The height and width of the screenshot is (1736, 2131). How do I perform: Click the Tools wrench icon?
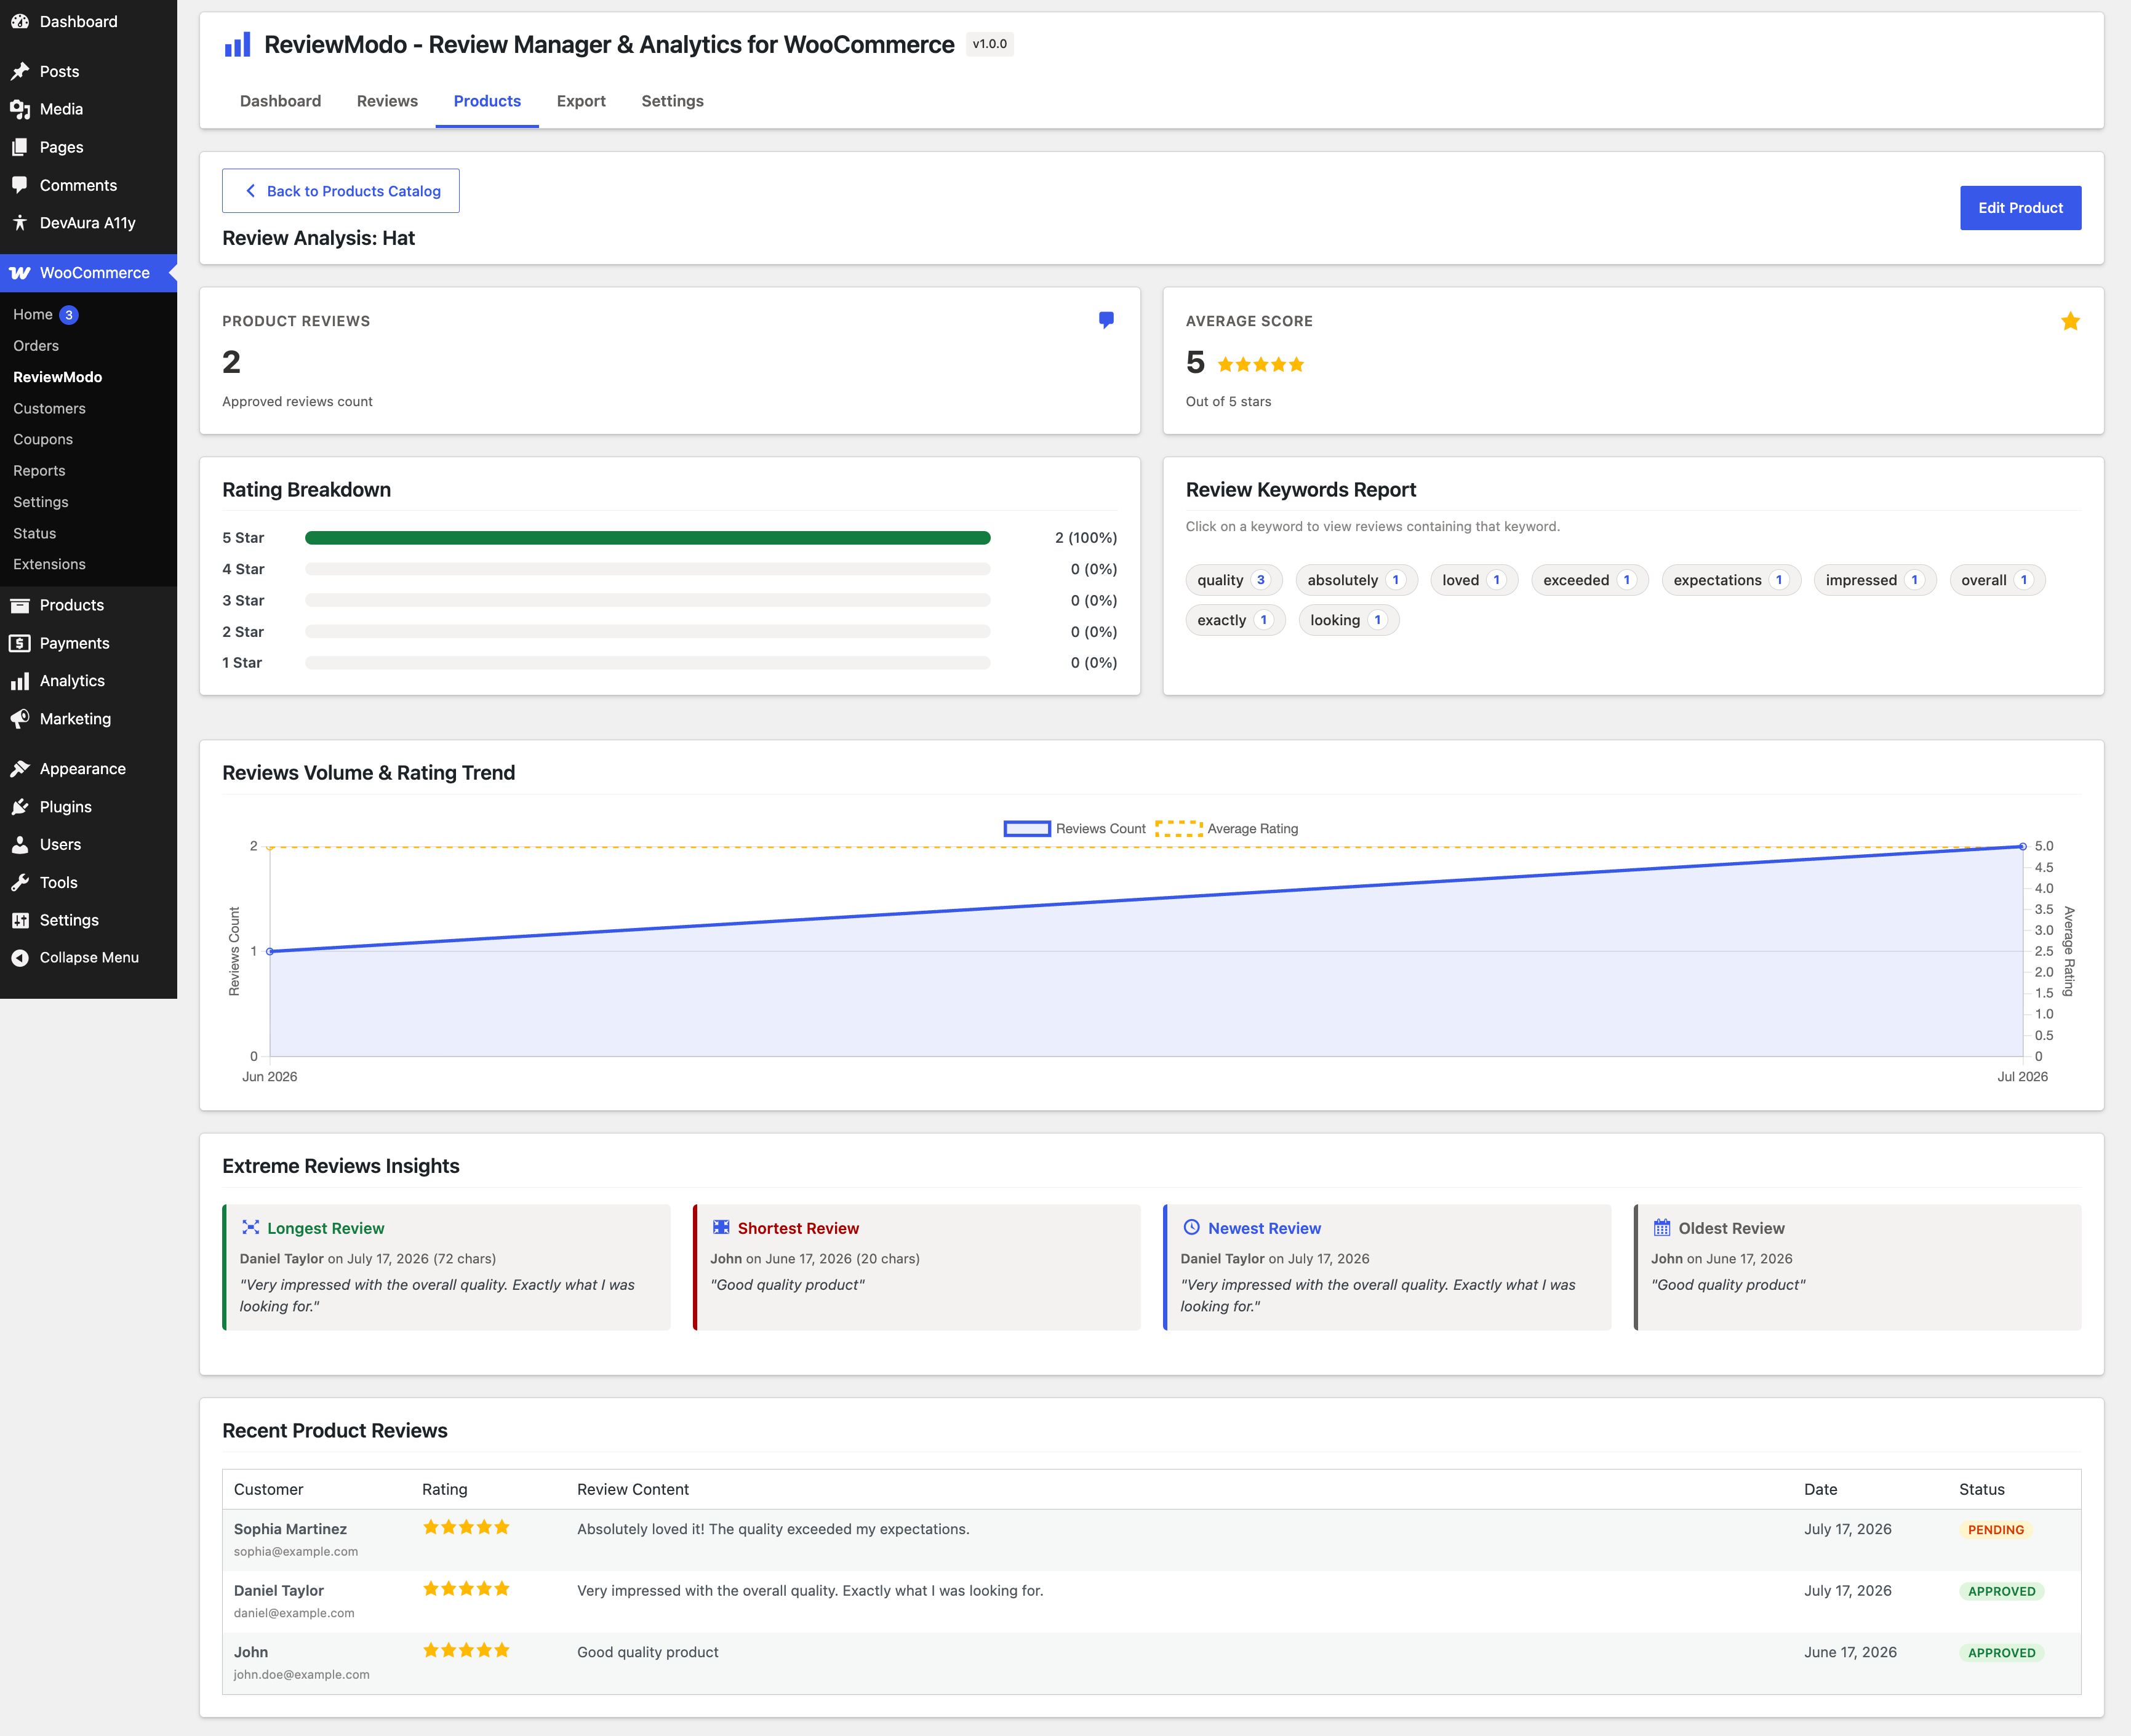point(20,882)
